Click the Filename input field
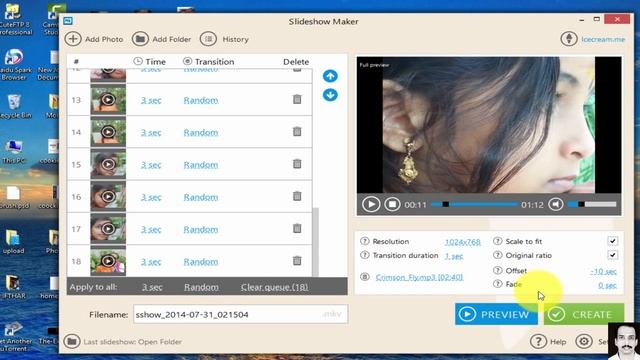Screen dimensions: 640x360 [x=240, y=314]
